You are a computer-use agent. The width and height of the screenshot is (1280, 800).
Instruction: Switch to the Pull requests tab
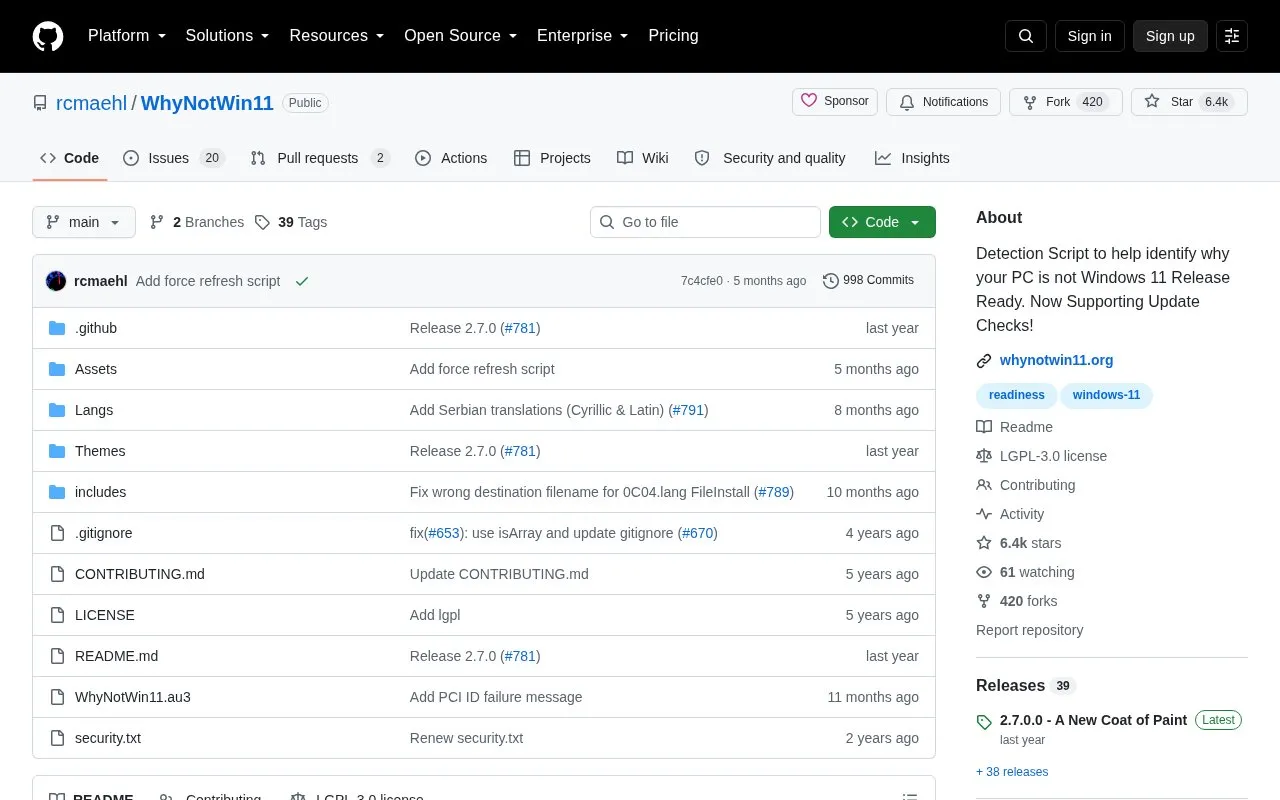[x=320, y=158]
